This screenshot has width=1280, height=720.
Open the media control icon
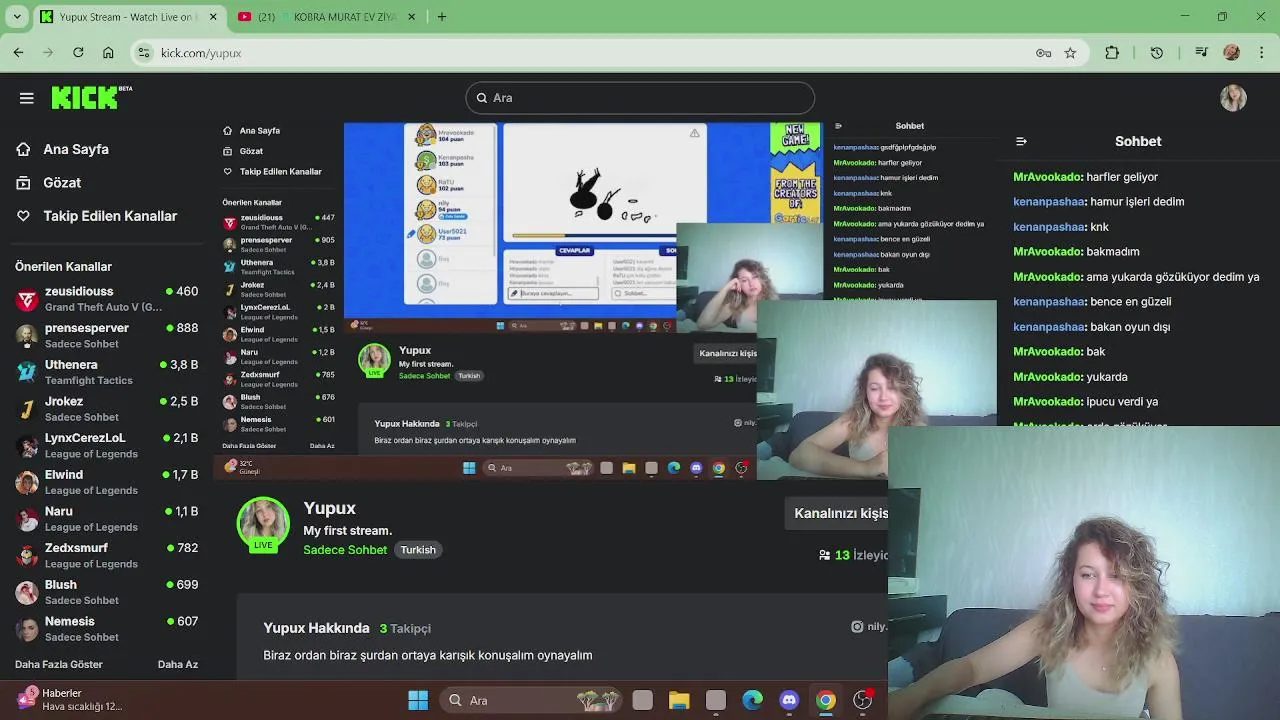[x=1202, y=53]
